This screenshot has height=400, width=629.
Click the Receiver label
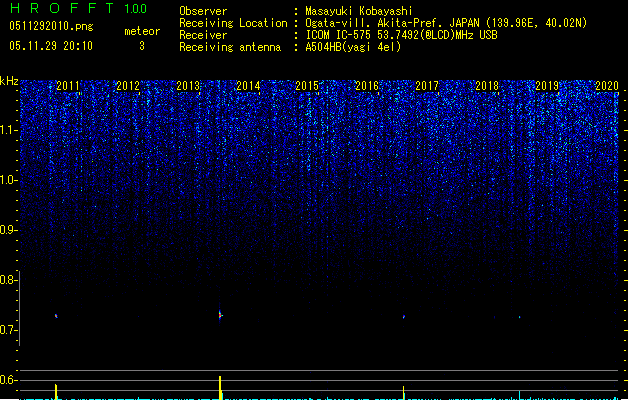tap(203, 35)
